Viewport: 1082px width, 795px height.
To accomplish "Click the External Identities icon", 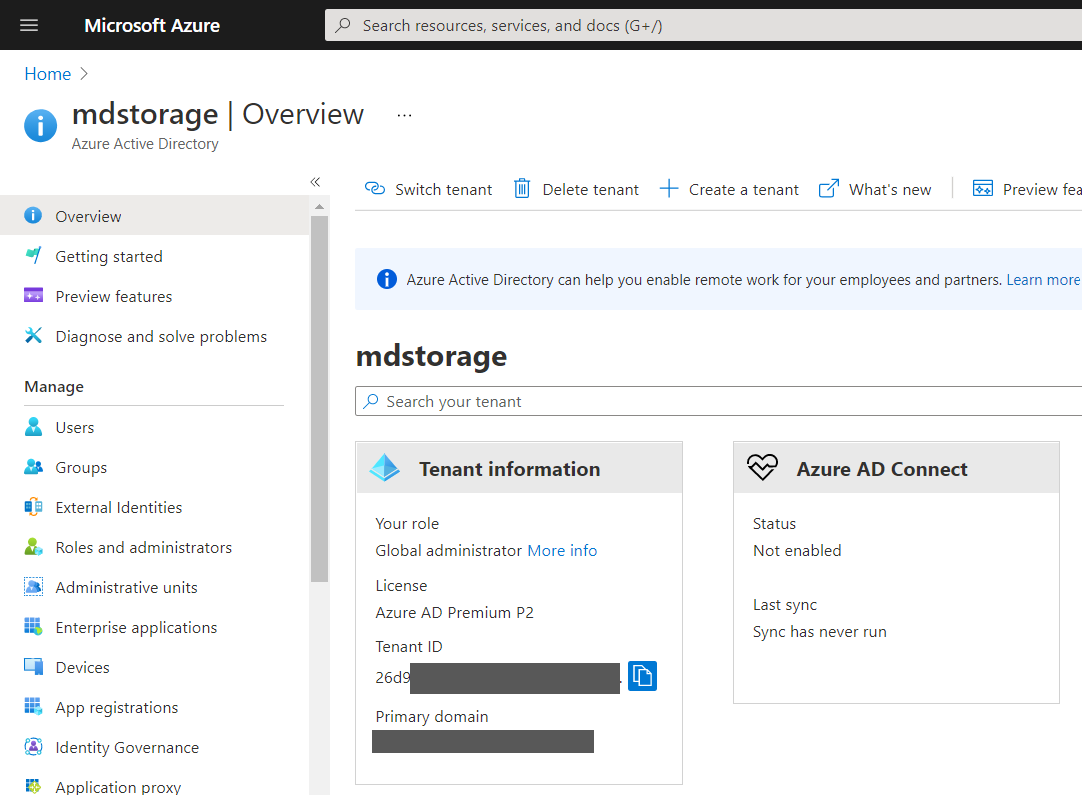I will [33, 507].
